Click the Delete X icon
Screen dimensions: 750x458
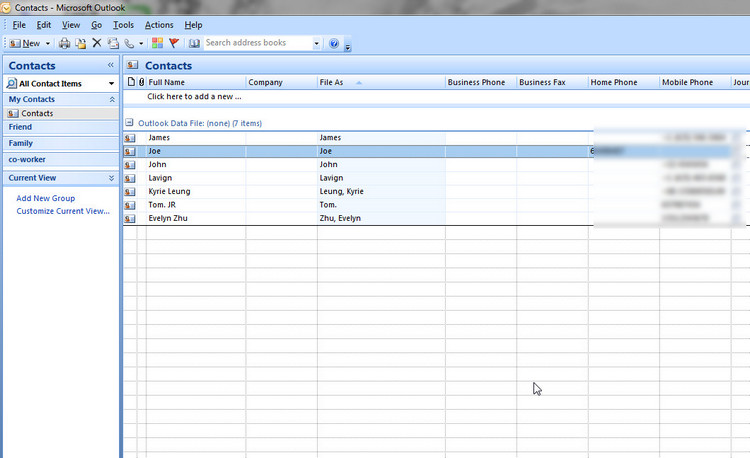click(97, 43)
